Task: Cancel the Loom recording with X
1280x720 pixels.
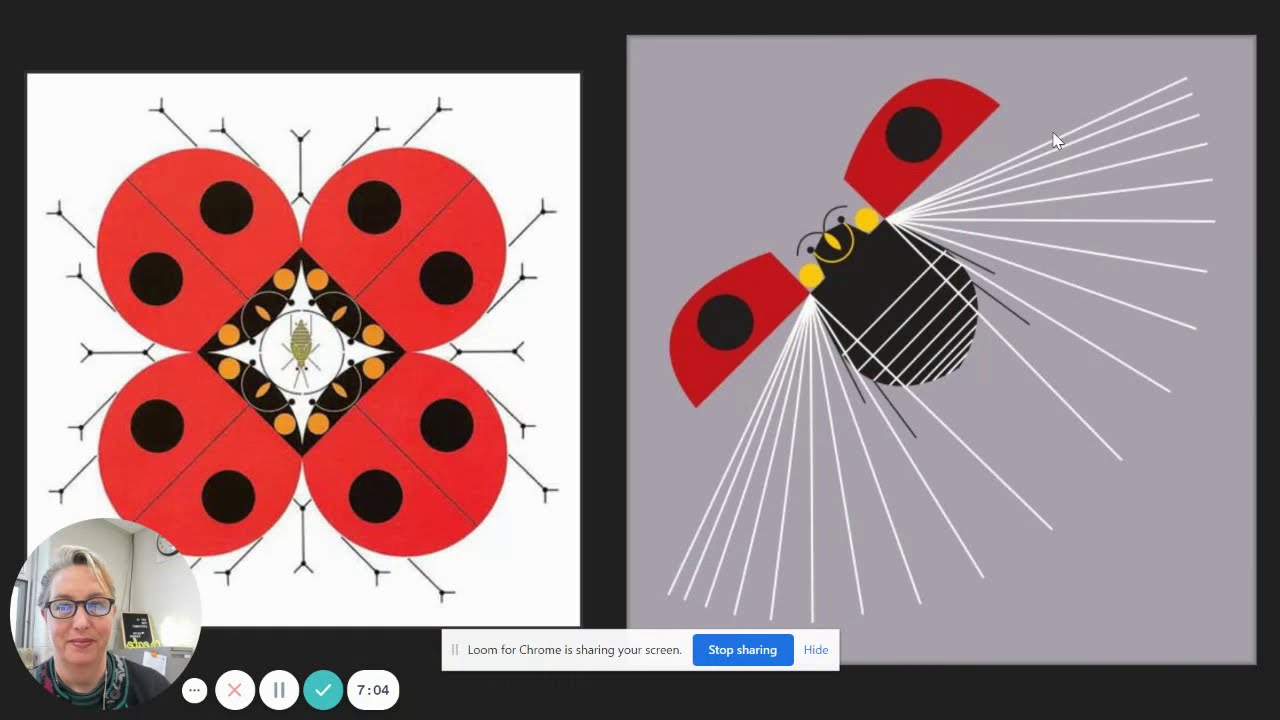Action: pos(235,690)
